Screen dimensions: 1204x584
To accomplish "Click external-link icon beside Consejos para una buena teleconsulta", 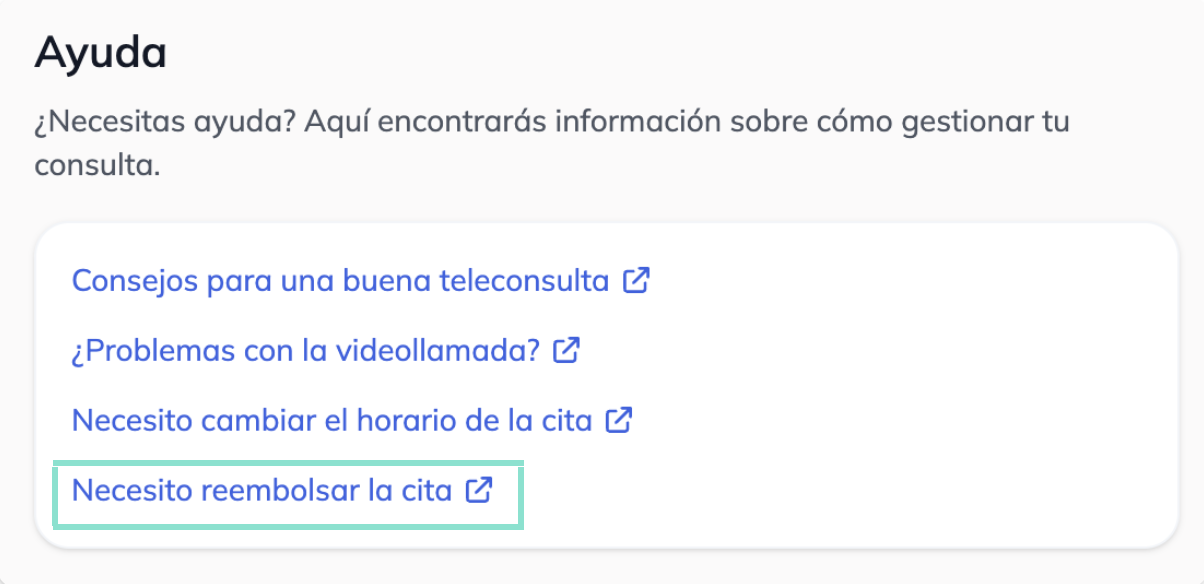I will (636, 281).
